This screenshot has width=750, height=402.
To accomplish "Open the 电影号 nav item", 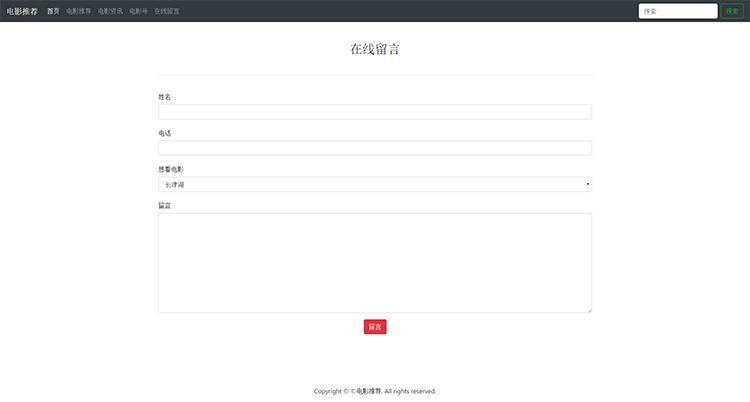I will tap(138, 11).
